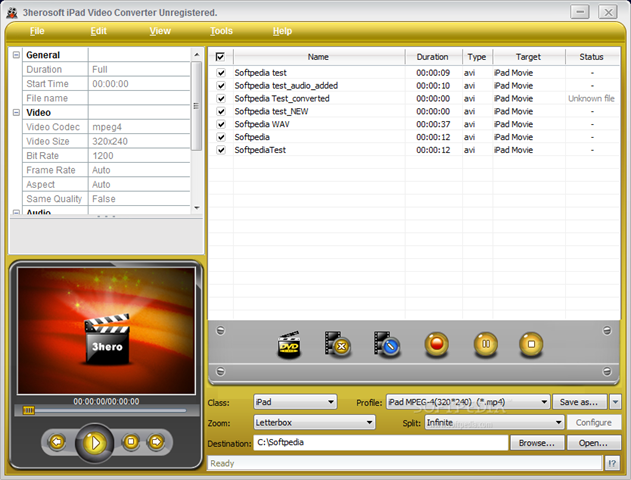
Task: Click the next arrow in preview player
Action: [156, 442]
